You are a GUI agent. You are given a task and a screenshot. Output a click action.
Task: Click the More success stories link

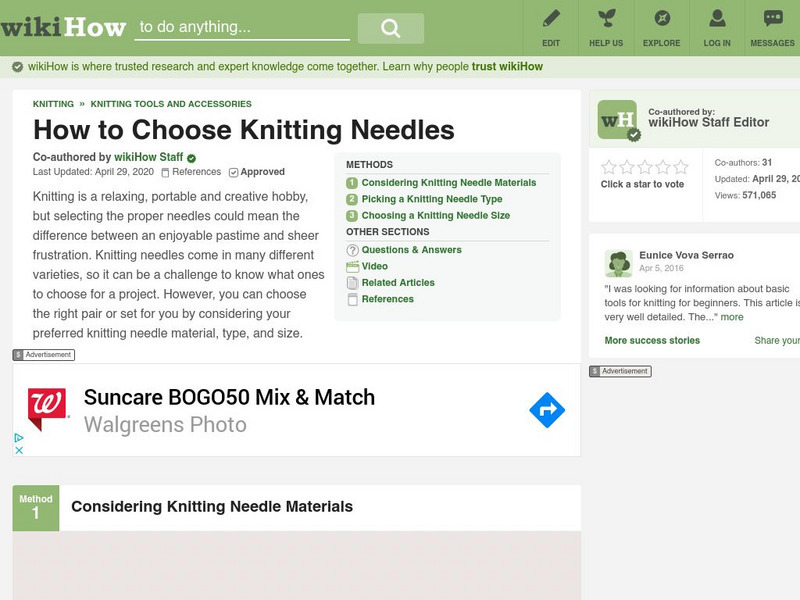click(x=652, y=341)
